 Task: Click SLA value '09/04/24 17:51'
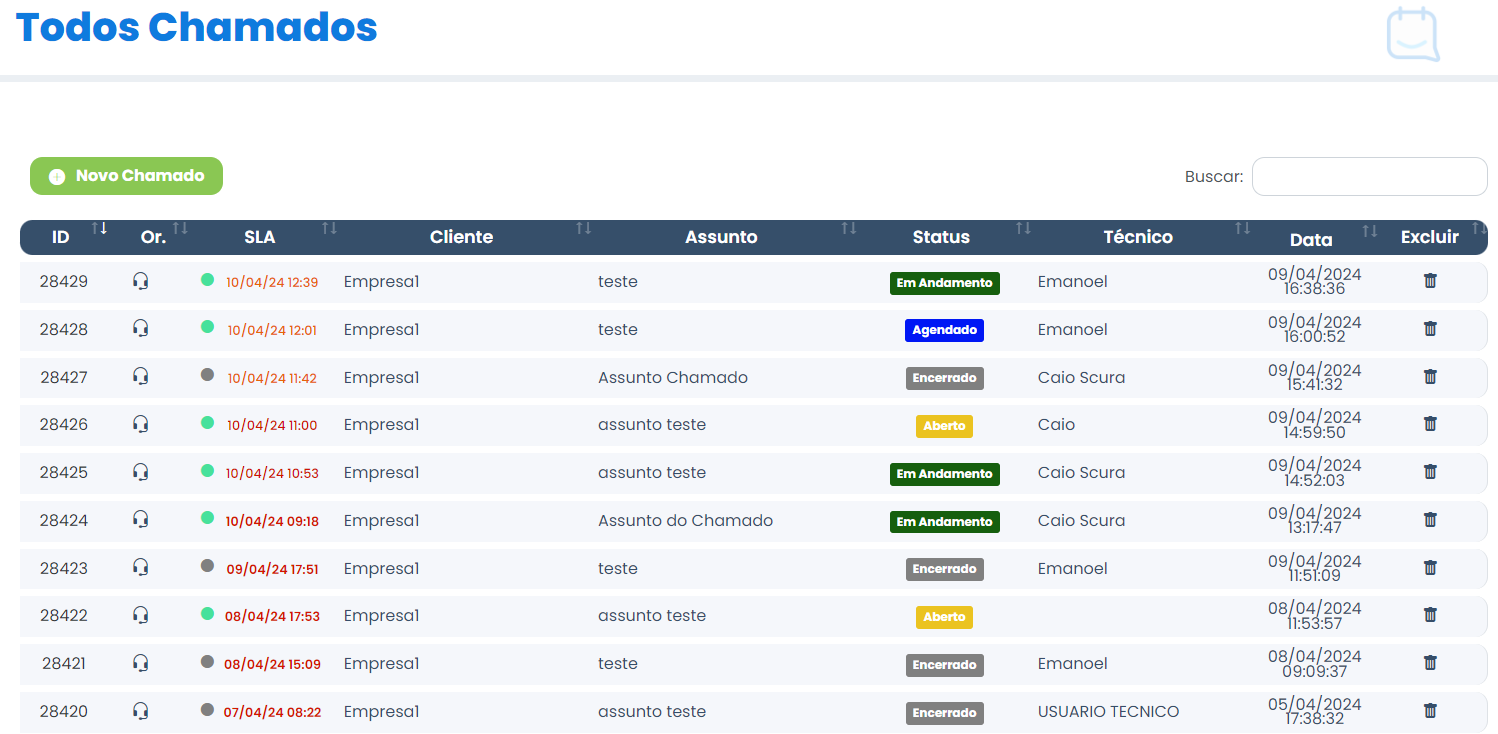[x=272, y=570]
